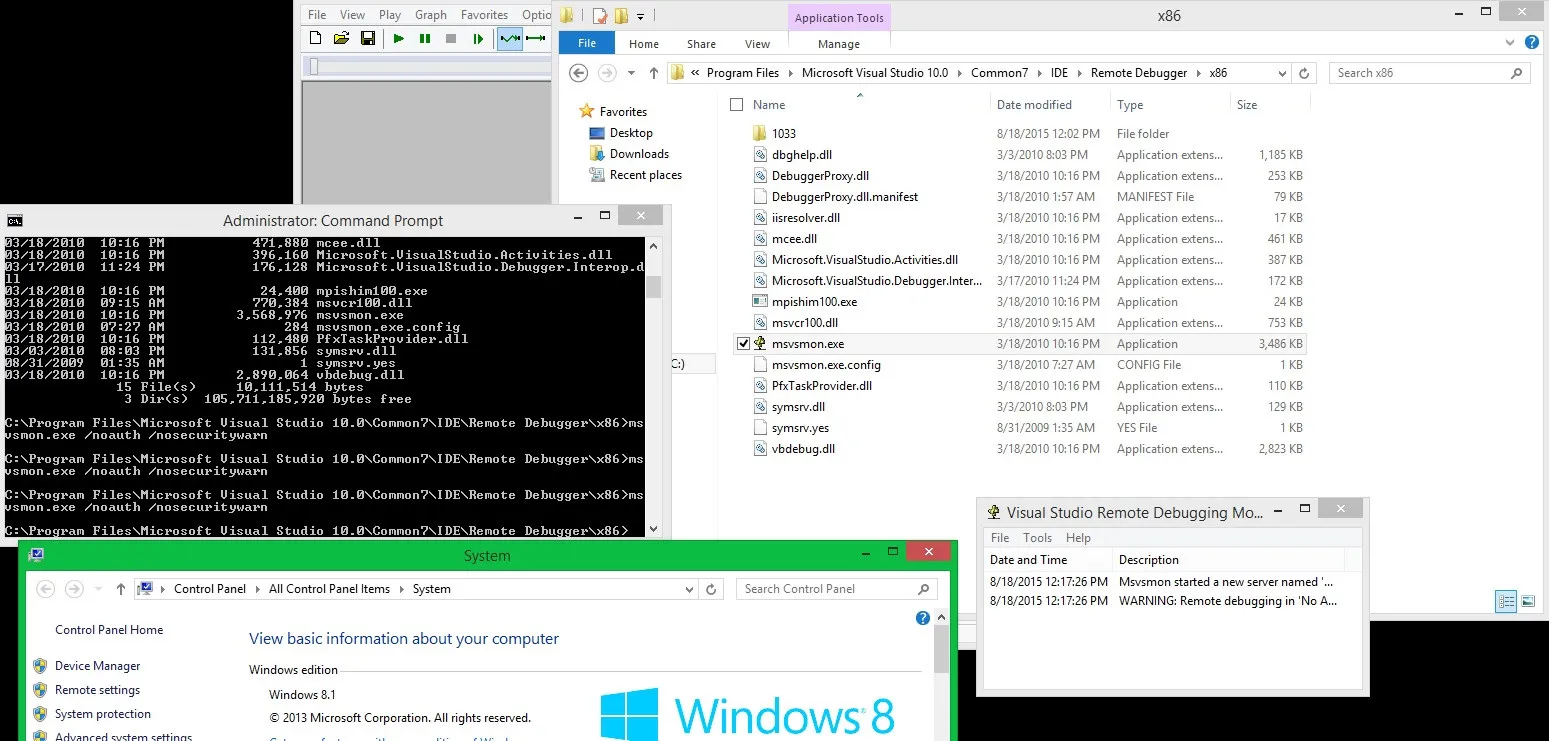Click the Command Prompt window system icon
Screen dimensions: 1549x741
(x=14, y=221)
